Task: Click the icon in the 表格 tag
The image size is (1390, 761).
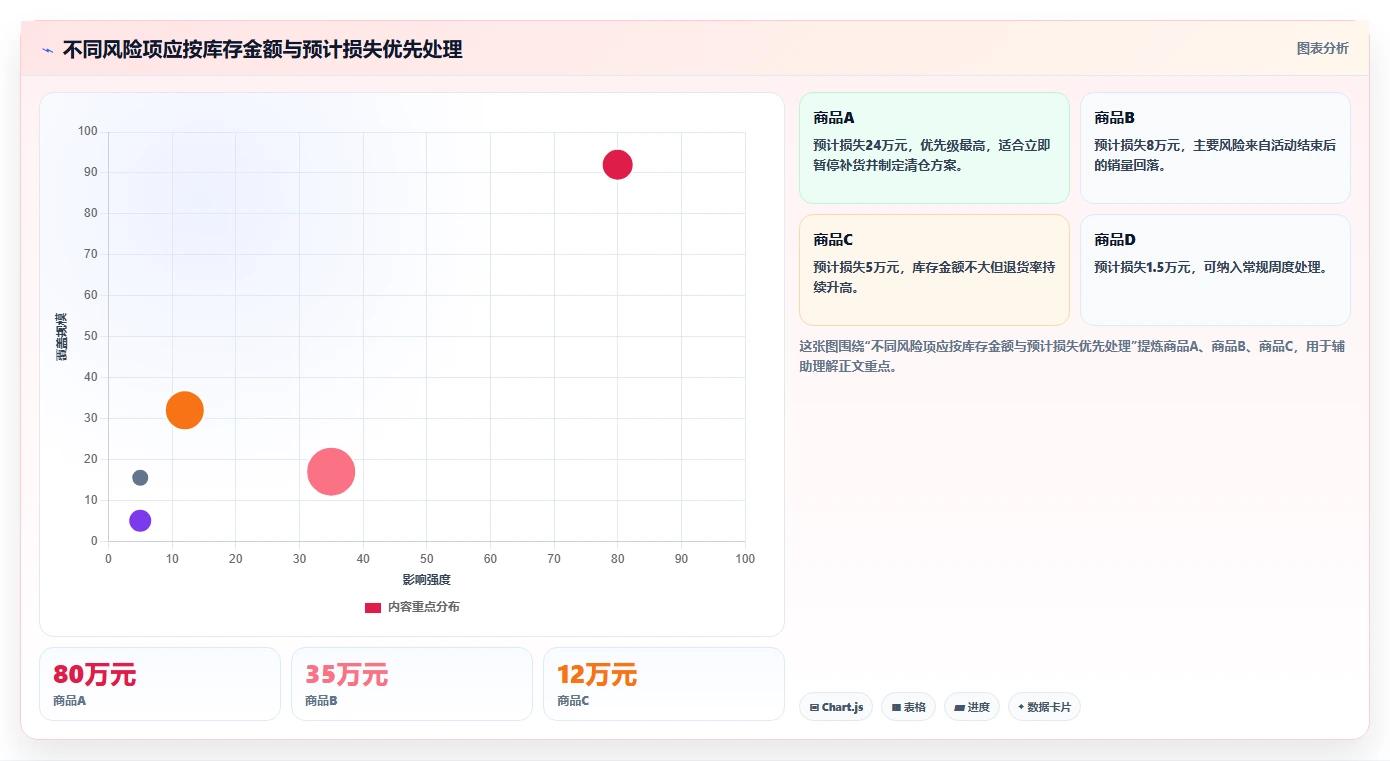Action: point(896,708)
